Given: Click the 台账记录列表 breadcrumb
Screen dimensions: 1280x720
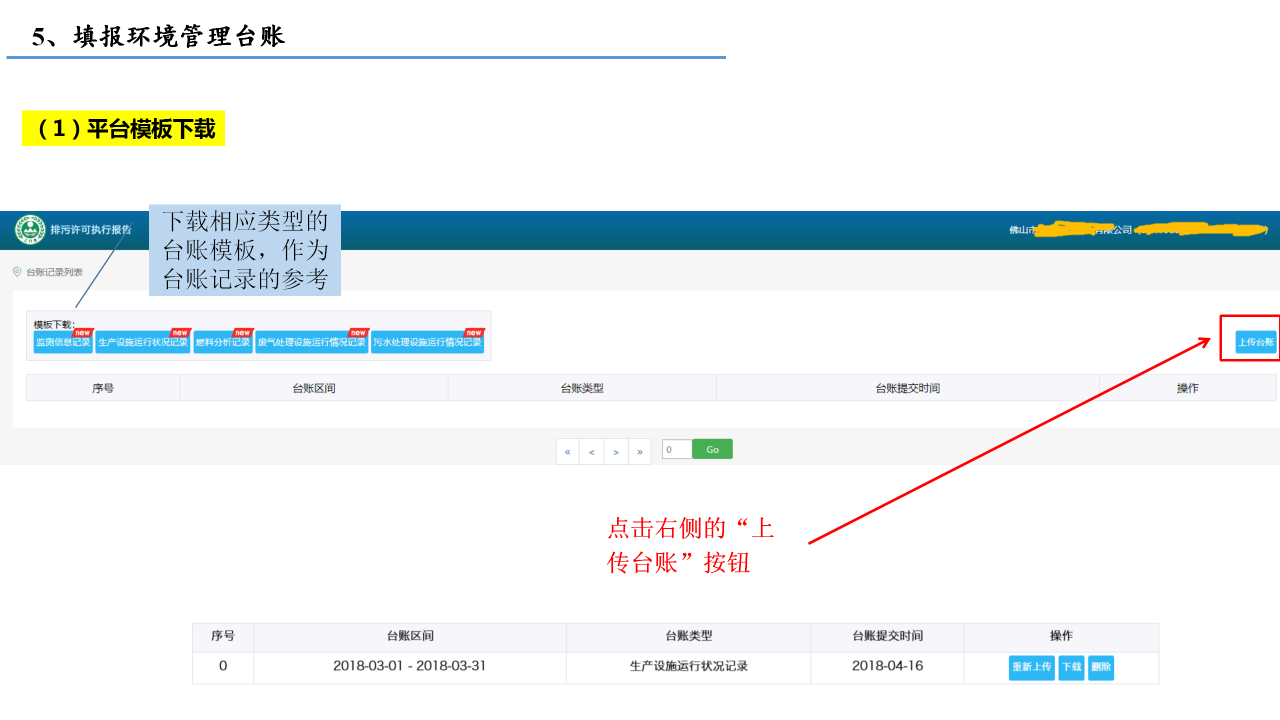Looking at the screenshot, I should click(54, 272).
